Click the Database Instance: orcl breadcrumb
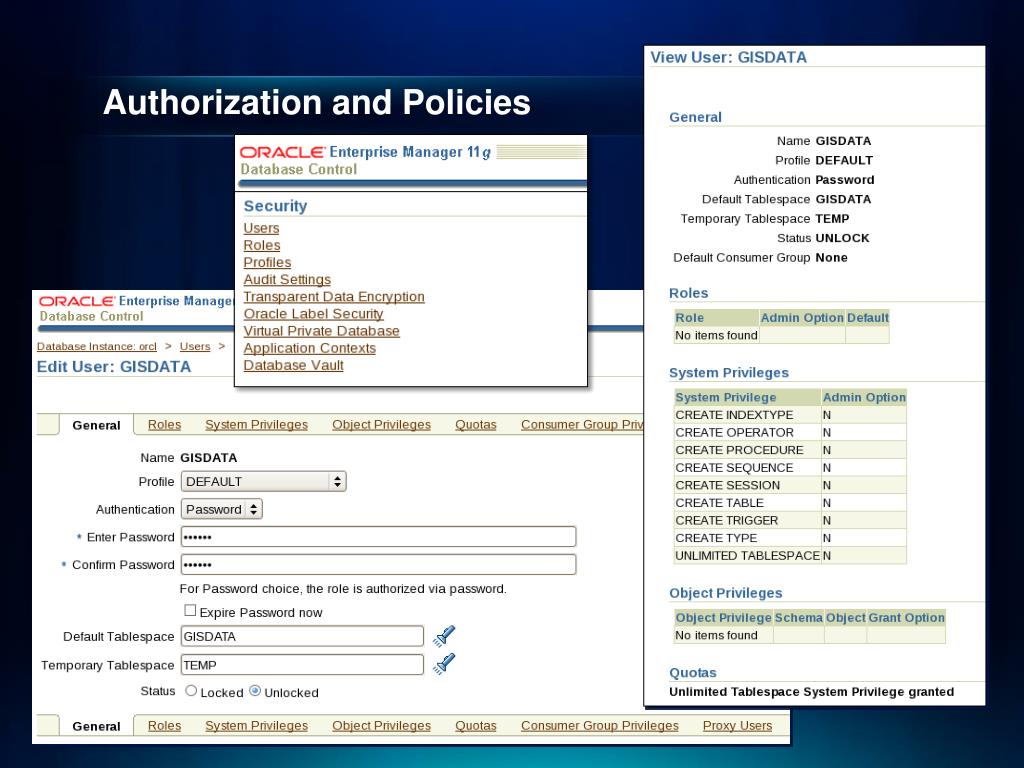This screenshot has width=1024, height=768. coord(97,346)
